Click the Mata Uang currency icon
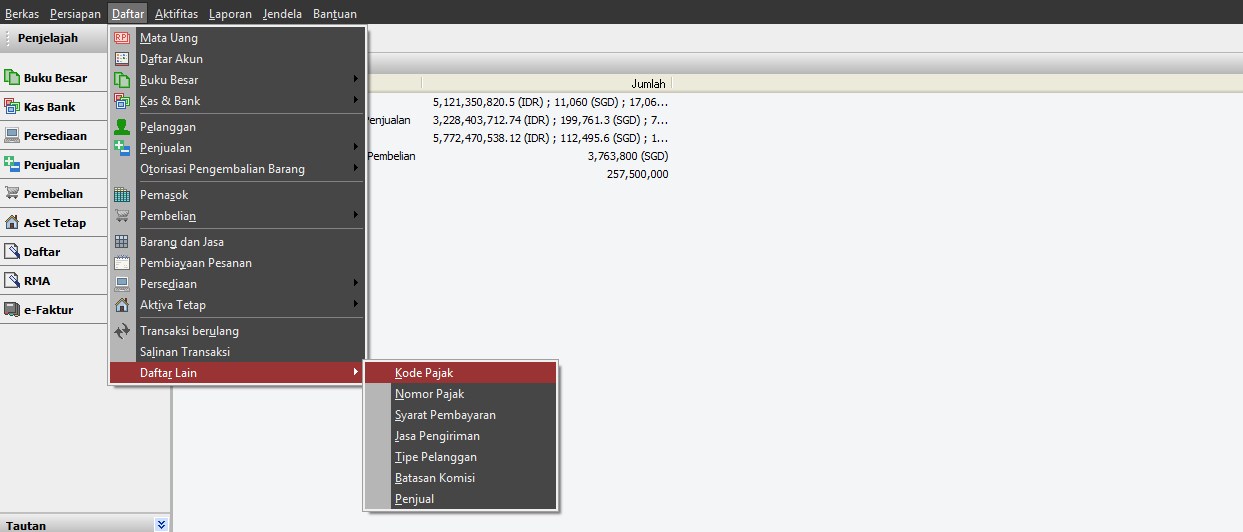This screenshot has width=1243, height=532. coord(122,38)
